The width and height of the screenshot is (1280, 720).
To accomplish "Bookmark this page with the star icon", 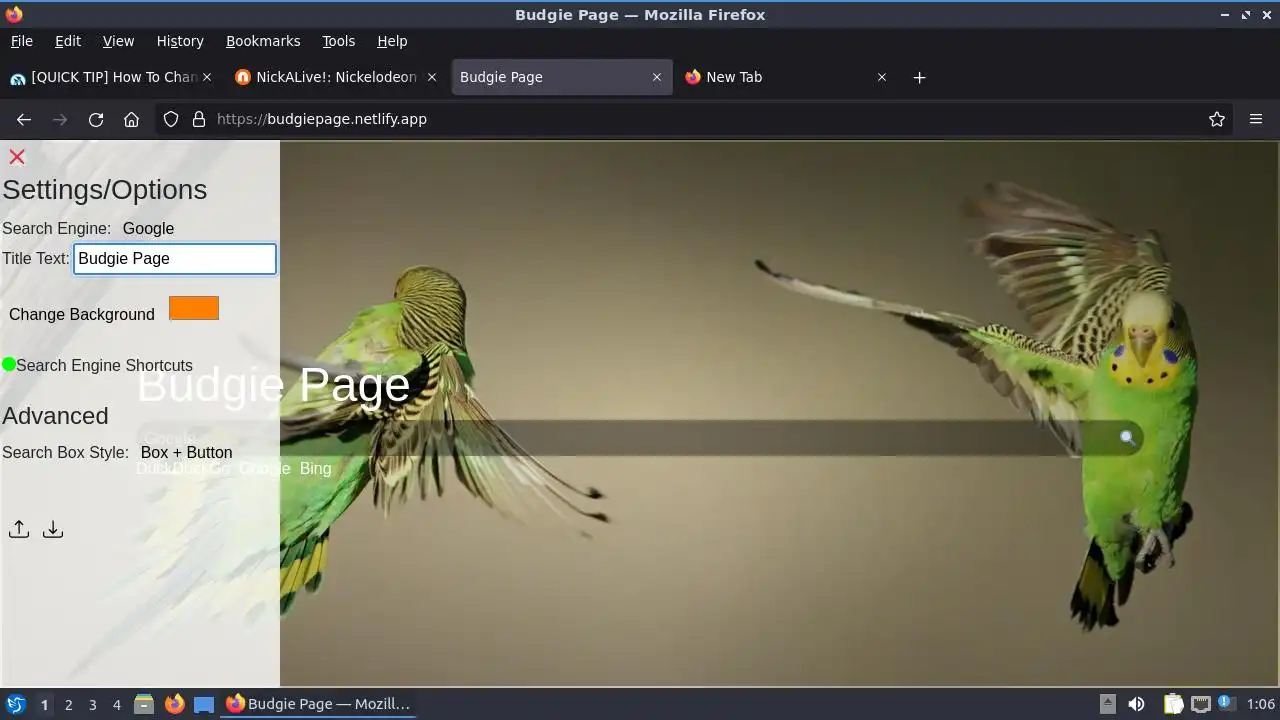I will (1217, 119).
